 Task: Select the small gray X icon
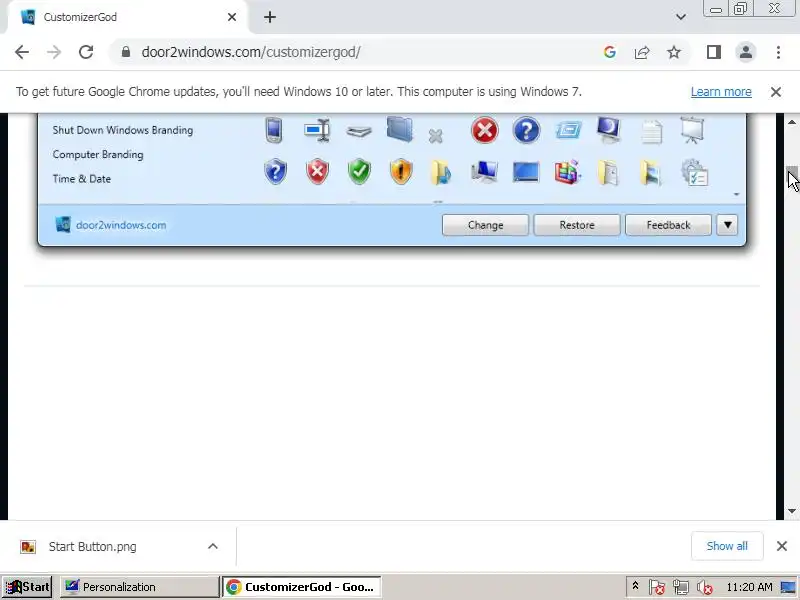click(x=435, y=136)
